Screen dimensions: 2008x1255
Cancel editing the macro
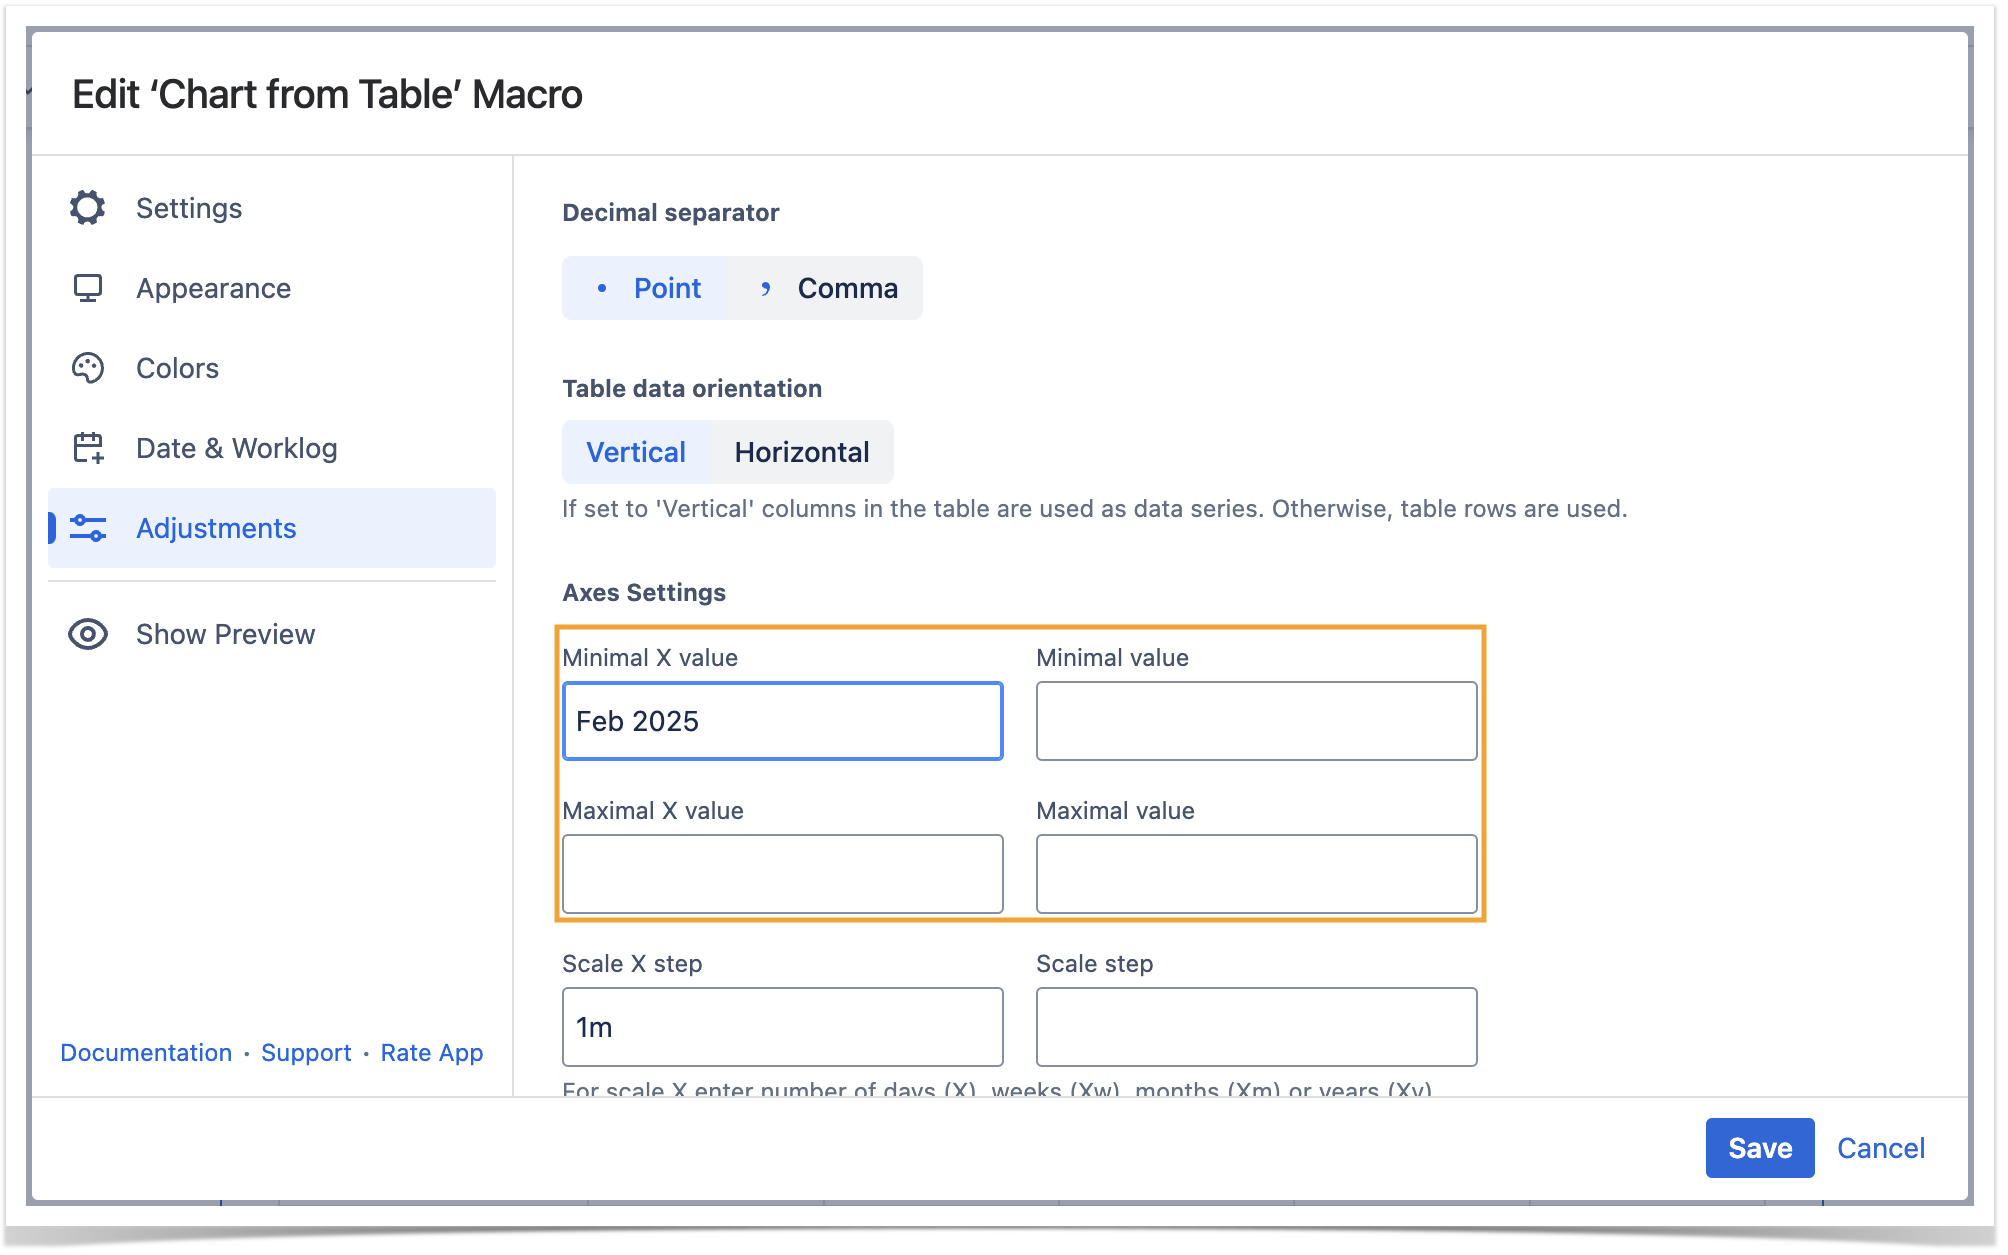coord(1880,1148)
